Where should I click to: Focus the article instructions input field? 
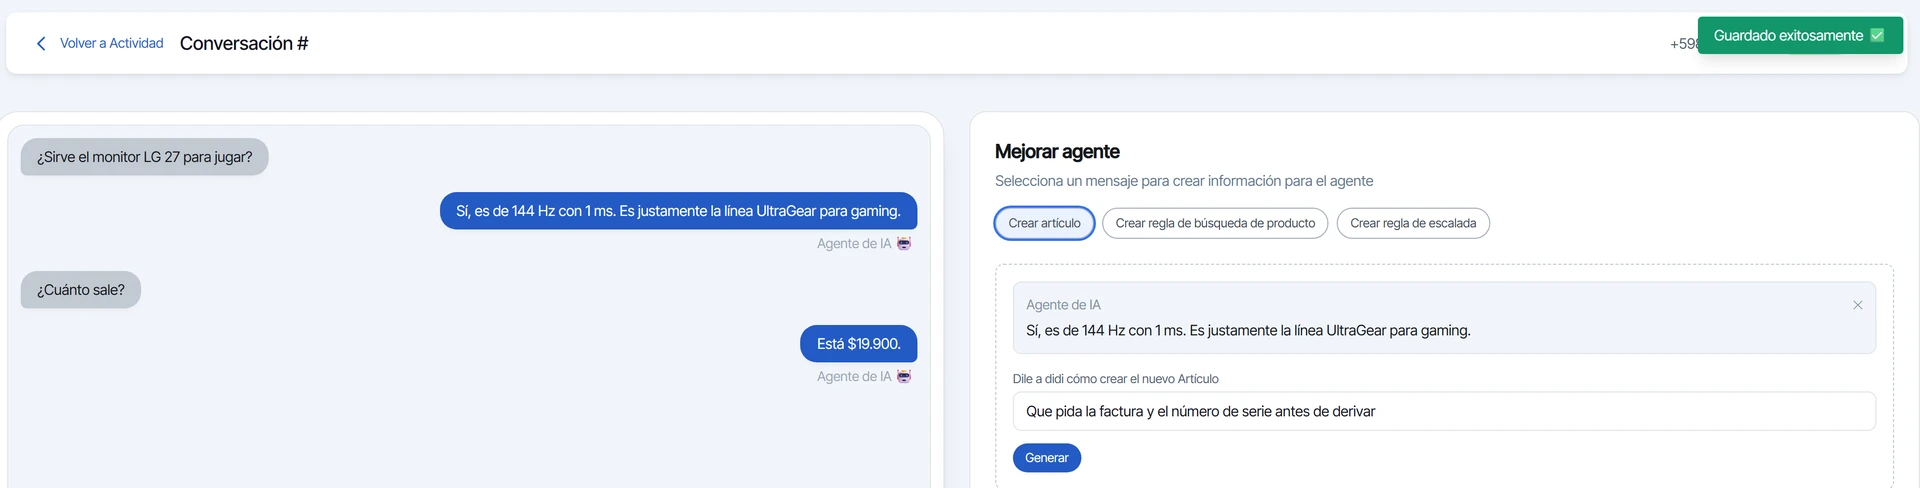pos(1444,411)
